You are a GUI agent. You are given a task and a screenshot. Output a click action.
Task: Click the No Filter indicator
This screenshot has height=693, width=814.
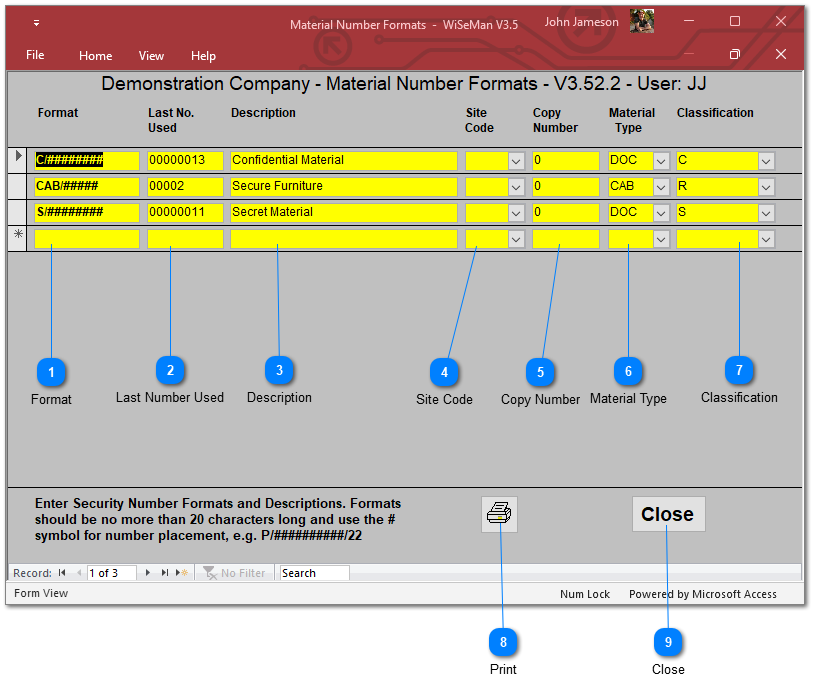click(x=235, y=573)
